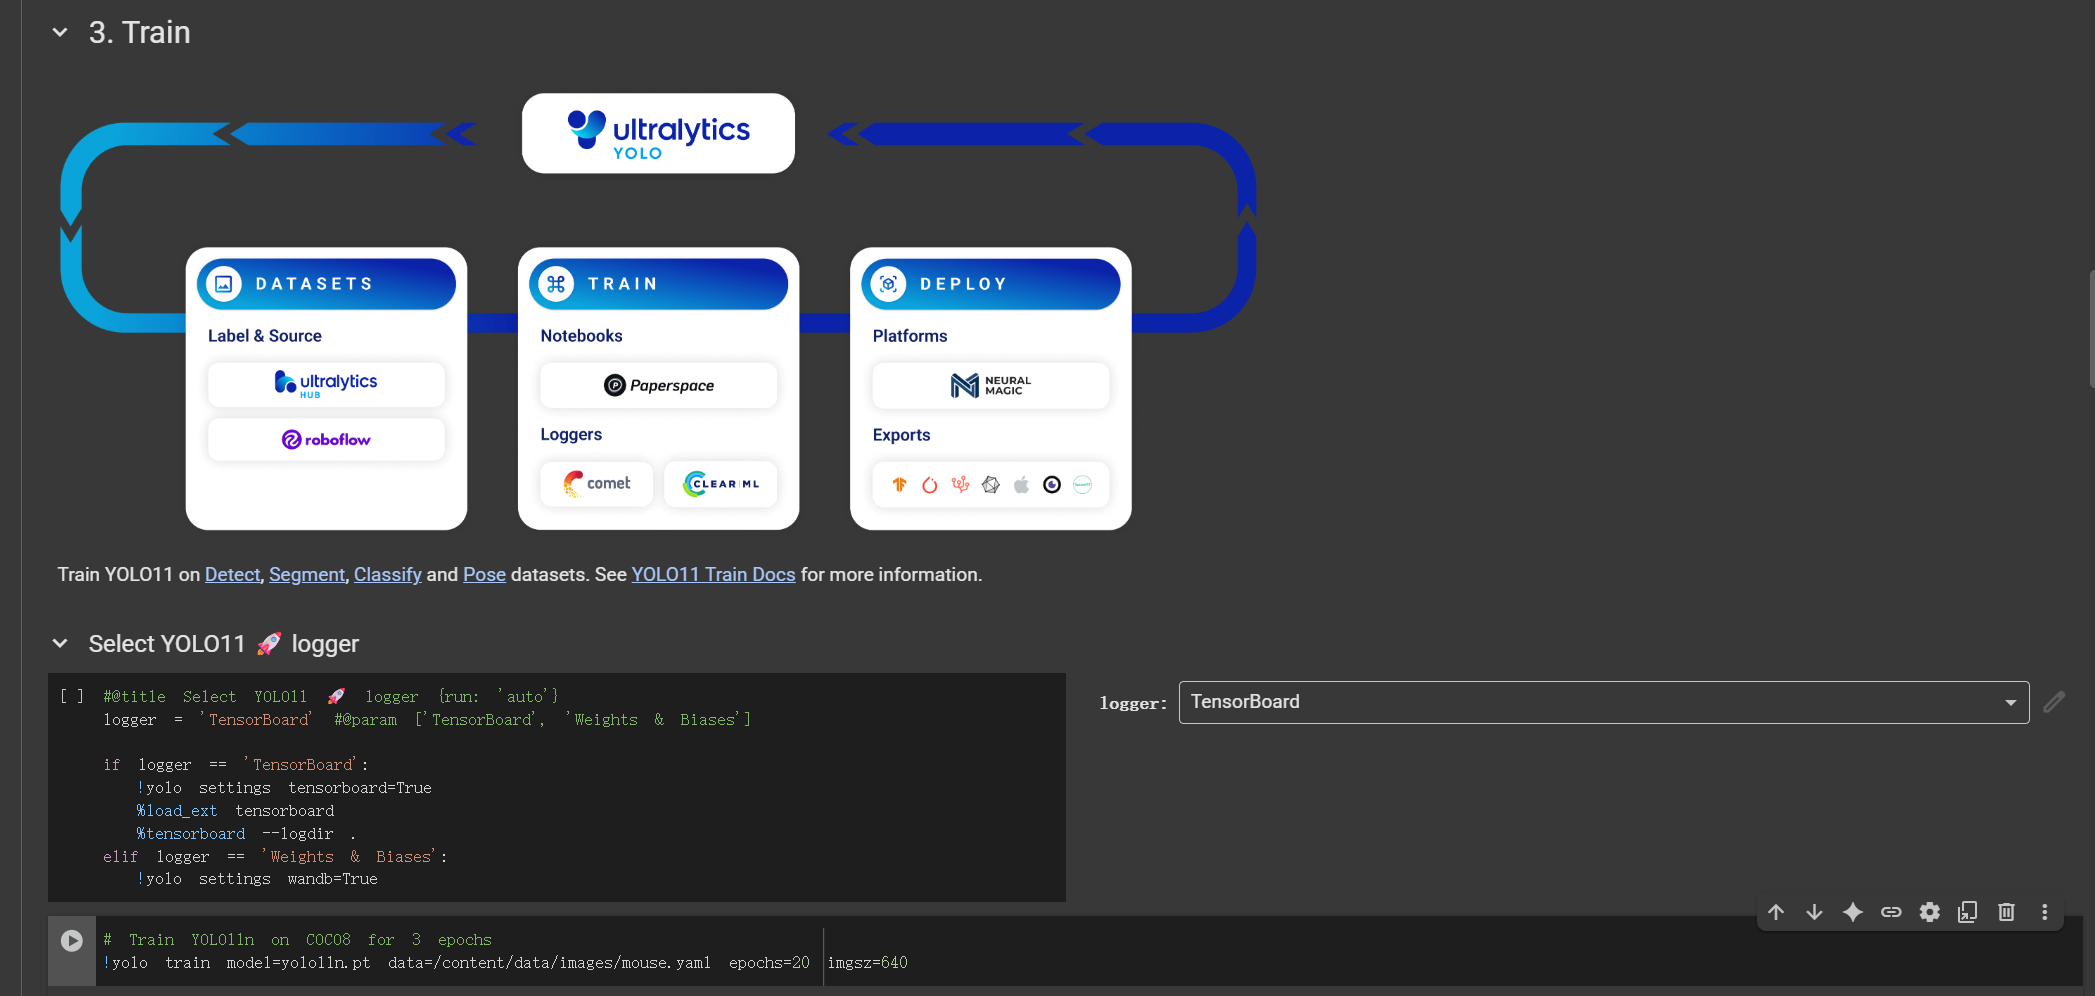Open the logger TensorBoard dropdown
The height and width of the screenshot is (996, 2095).
(x=1604, y=702)
